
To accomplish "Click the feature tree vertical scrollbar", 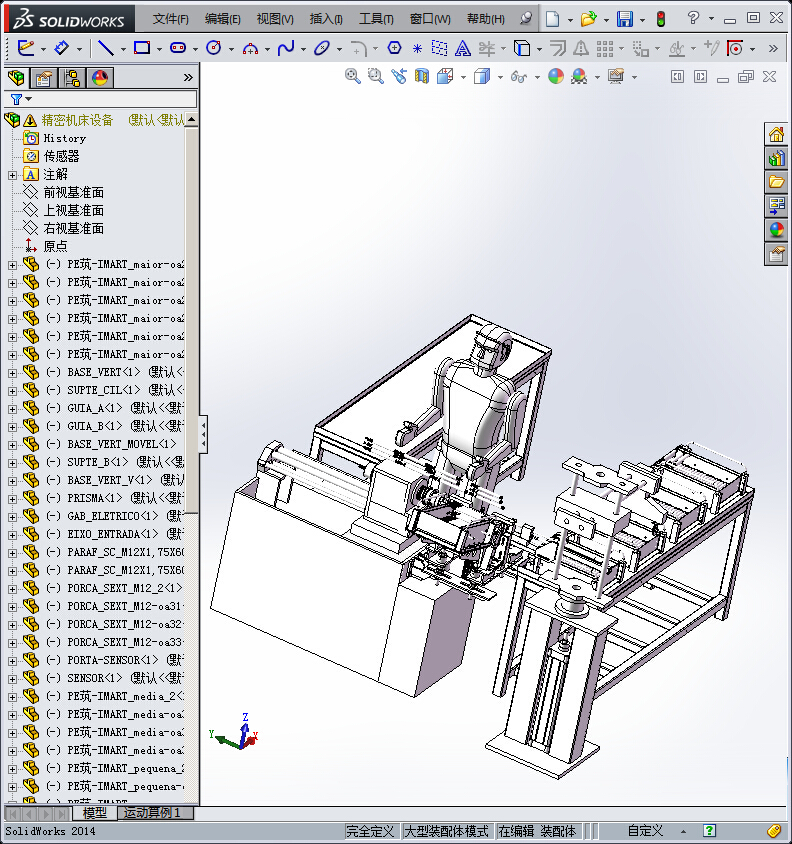I will click(x=192, y=320).
